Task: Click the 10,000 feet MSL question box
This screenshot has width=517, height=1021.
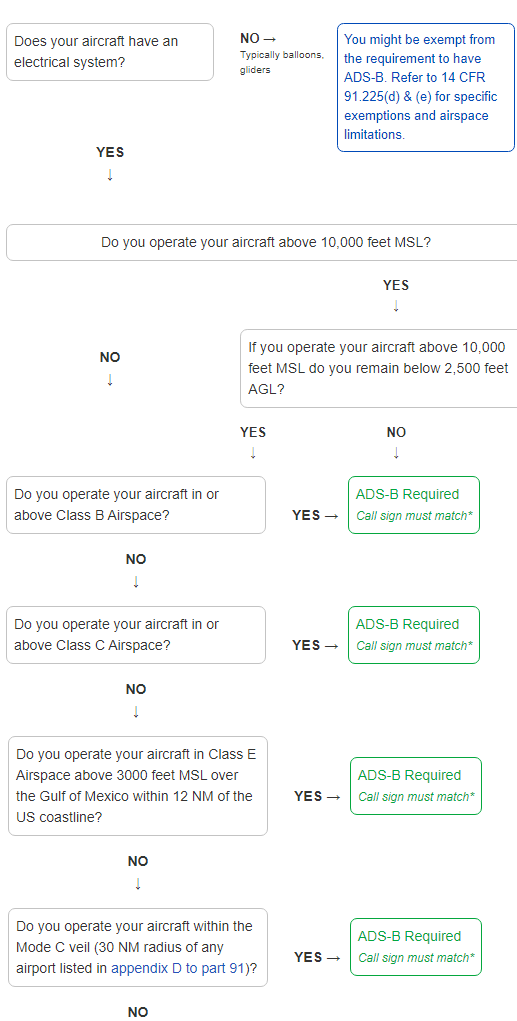Action: coord(262,242)
